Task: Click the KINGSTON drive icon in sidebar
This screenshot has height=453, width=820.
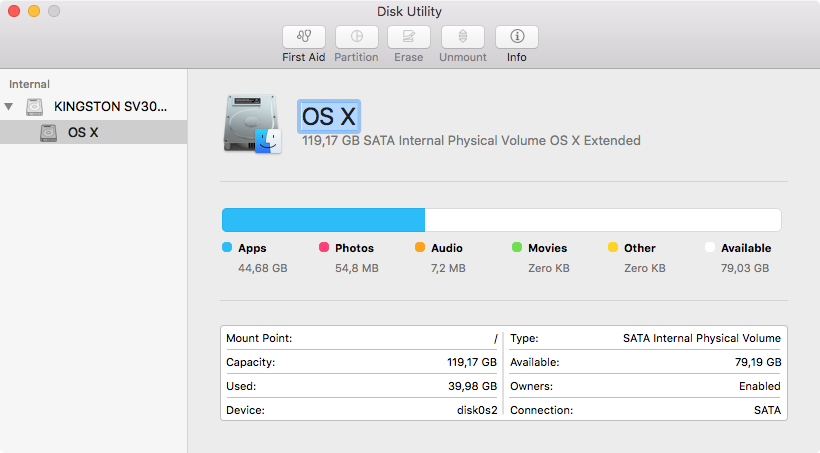Action: pyautogui.click(x=35, y=107)
